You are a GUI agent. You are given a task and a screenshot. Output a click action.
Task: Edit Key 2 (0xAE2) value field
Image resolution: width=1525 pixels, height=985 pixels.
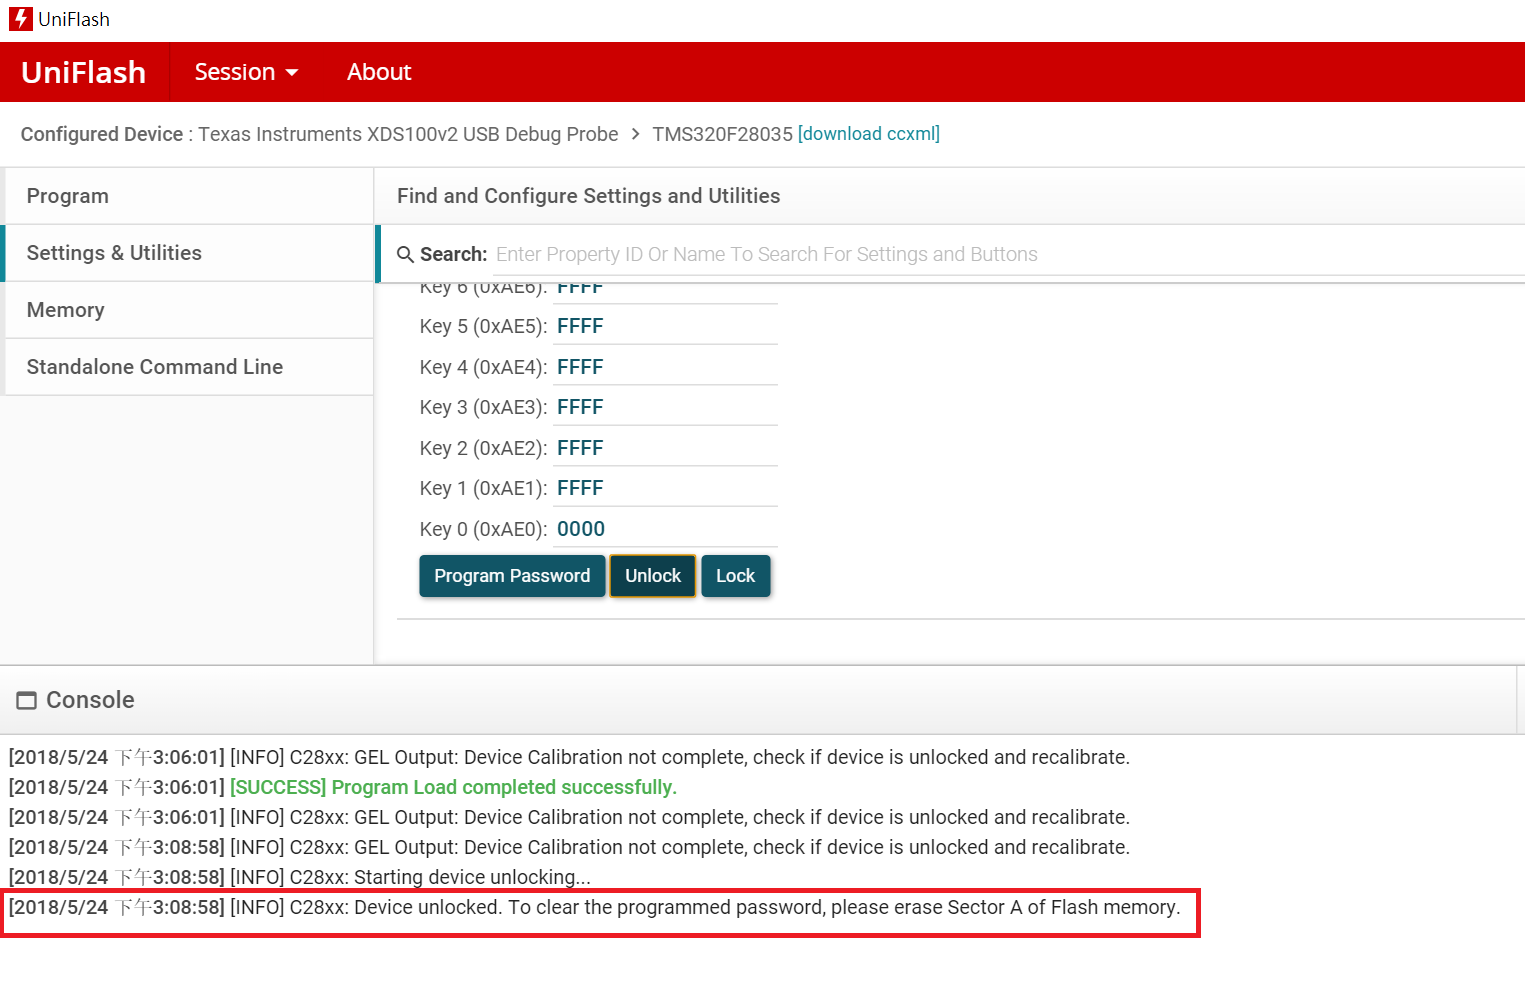[666, 448]
